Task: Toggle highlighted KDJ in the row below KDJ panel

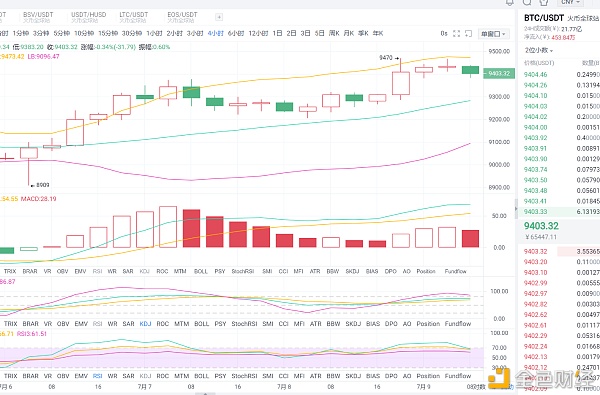Action: (x=145, y=323)
